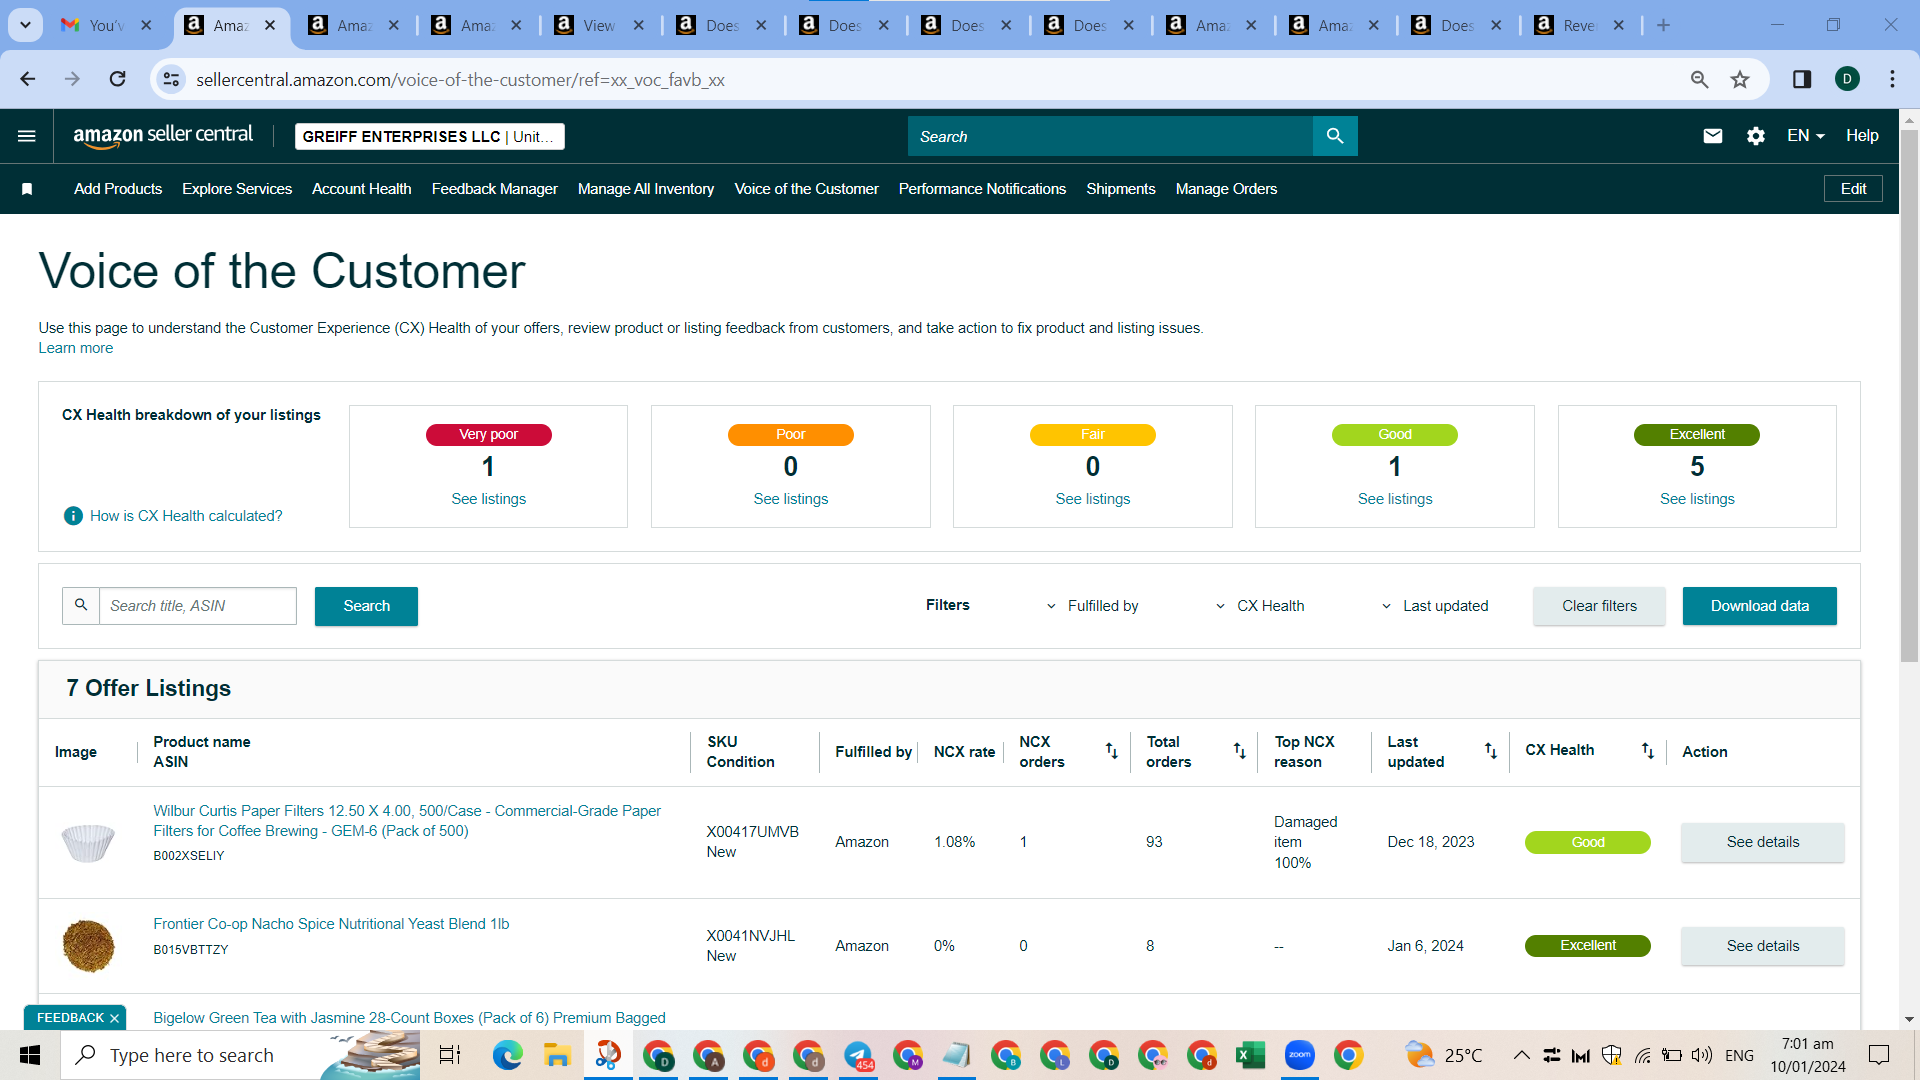Open Excel from the taskbar
Image resolution: width=1920 pixels, height=1080 pixels.
[1250, 1055]
